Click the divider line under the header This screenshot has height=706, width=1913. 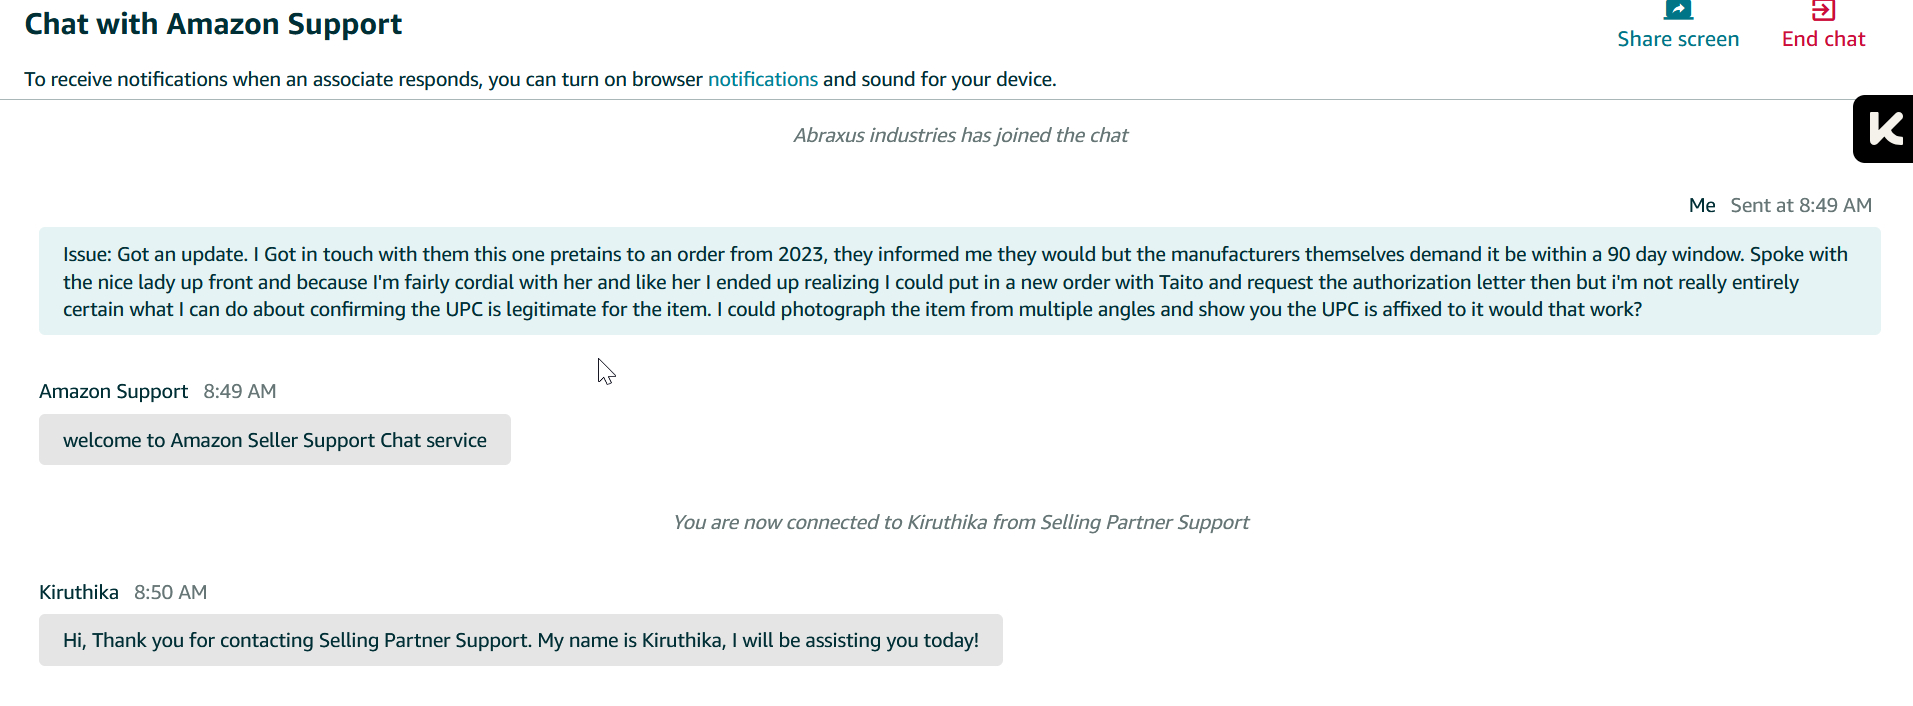click(x=900, y=99)
